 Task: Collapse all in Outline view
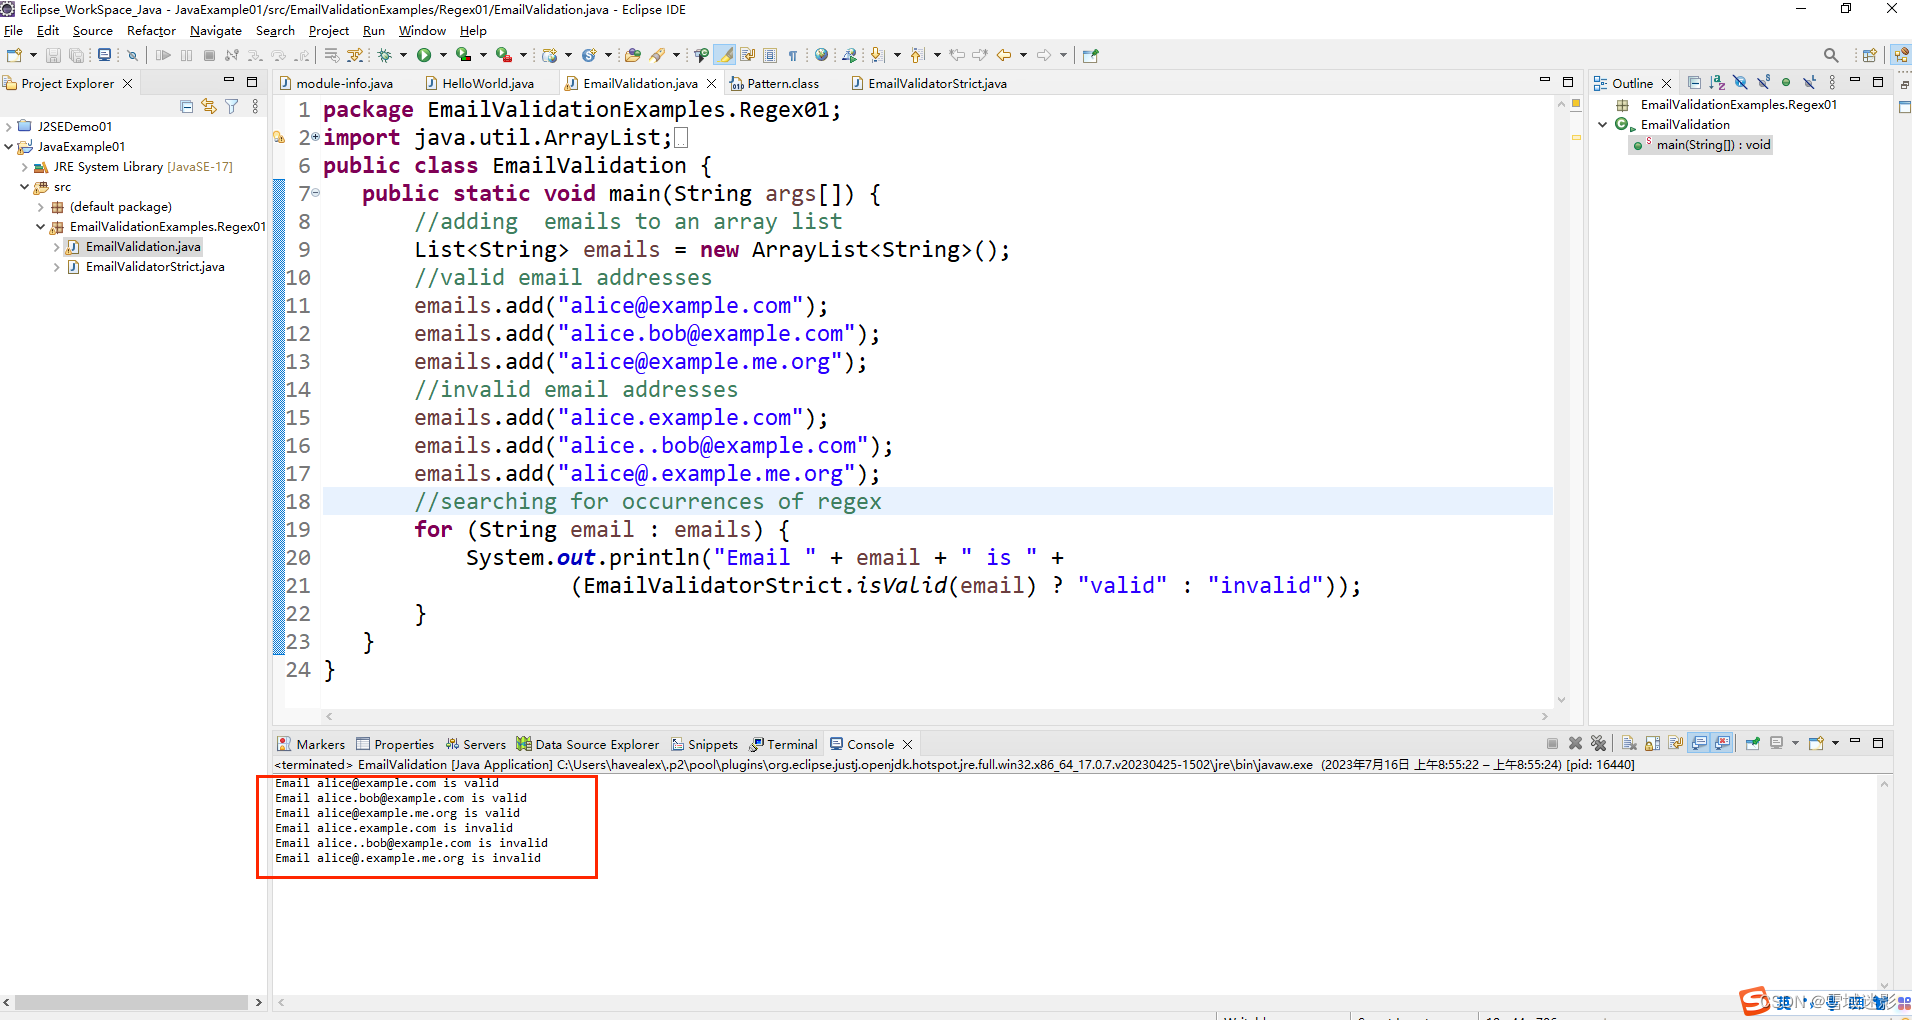click(x=1694, y=83)
